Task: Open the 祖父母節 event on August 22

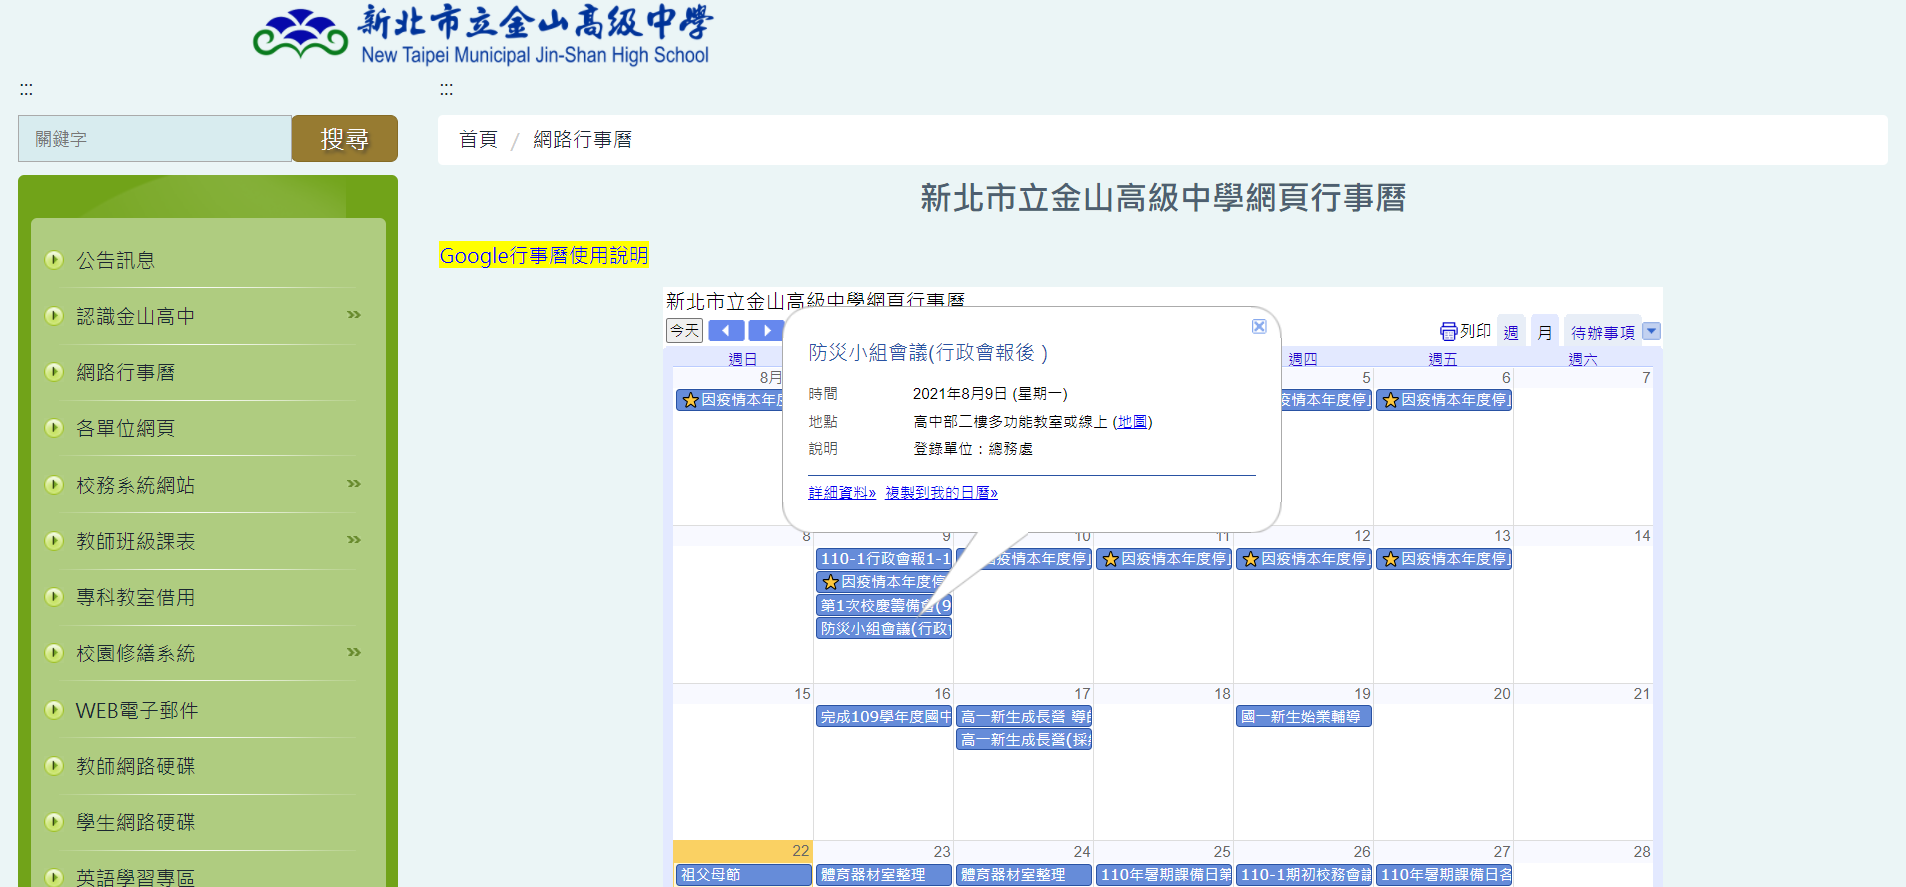Action: click(x=744, y=874)
